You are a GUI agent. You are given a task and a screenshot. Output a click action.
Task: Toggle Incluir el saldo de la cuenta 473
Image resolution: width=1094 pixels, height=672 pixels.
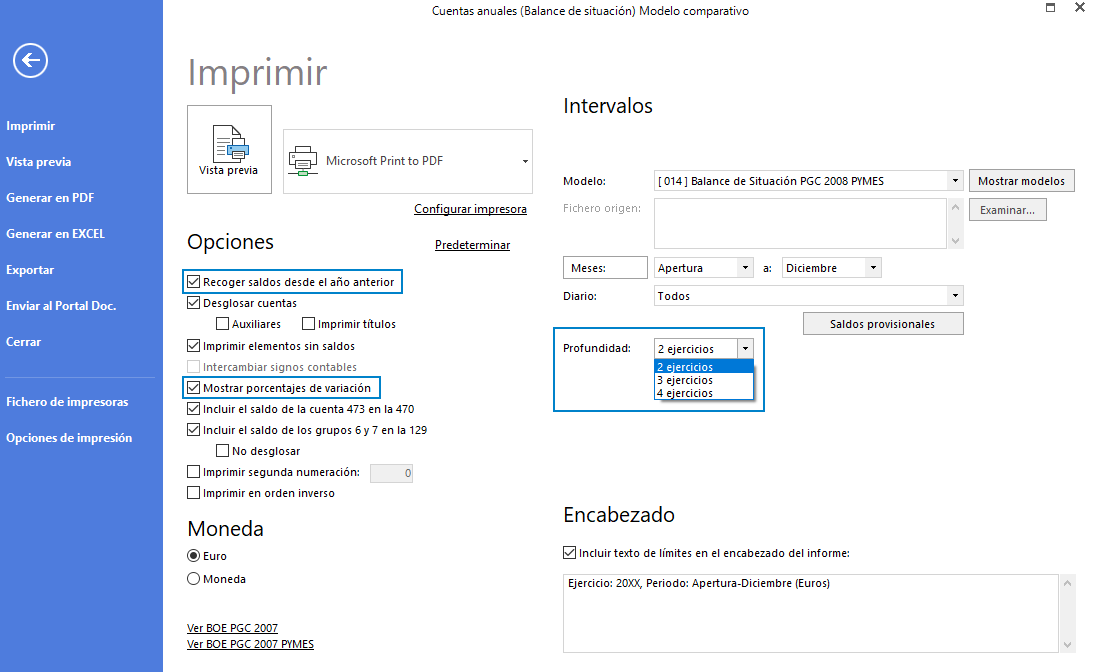click(194, 409)
